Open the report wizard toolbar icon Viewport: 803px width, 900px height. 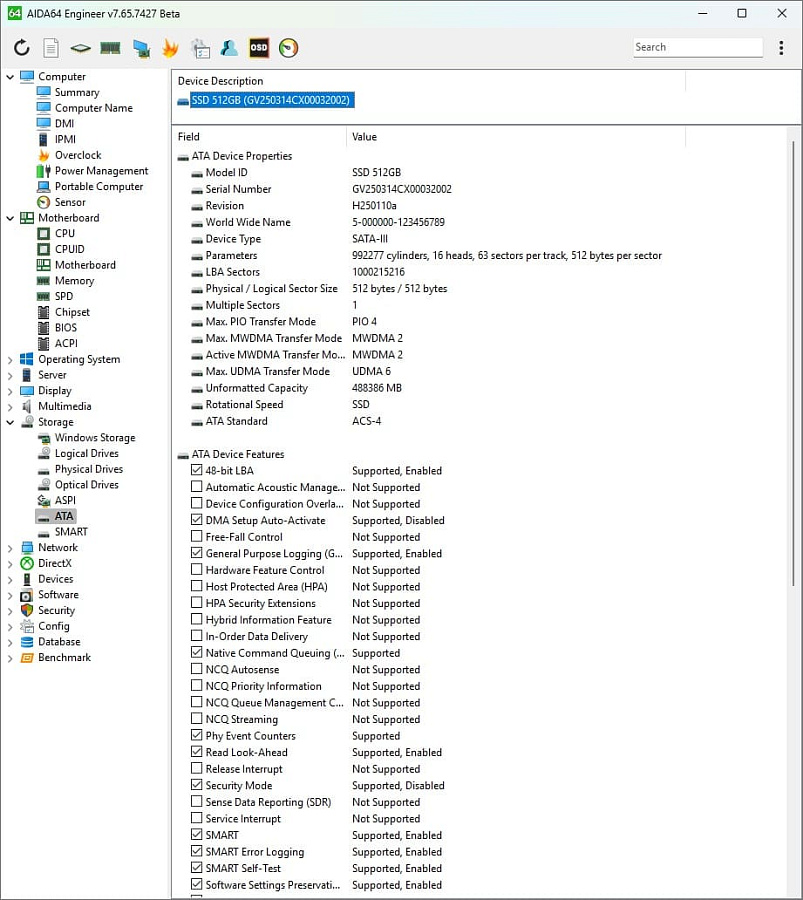pyautogui.click(x=200, y=48)
